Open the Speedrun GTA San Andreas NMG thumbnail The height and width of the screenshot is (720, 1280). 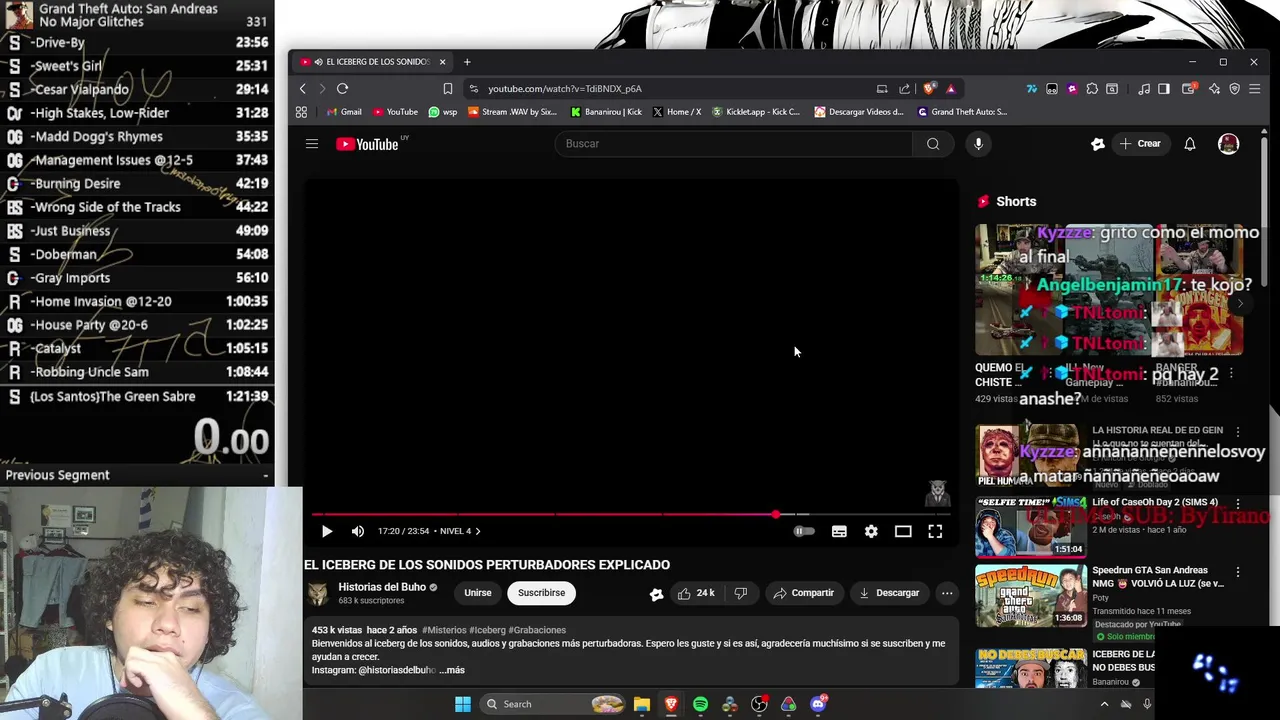(1030, 595)
